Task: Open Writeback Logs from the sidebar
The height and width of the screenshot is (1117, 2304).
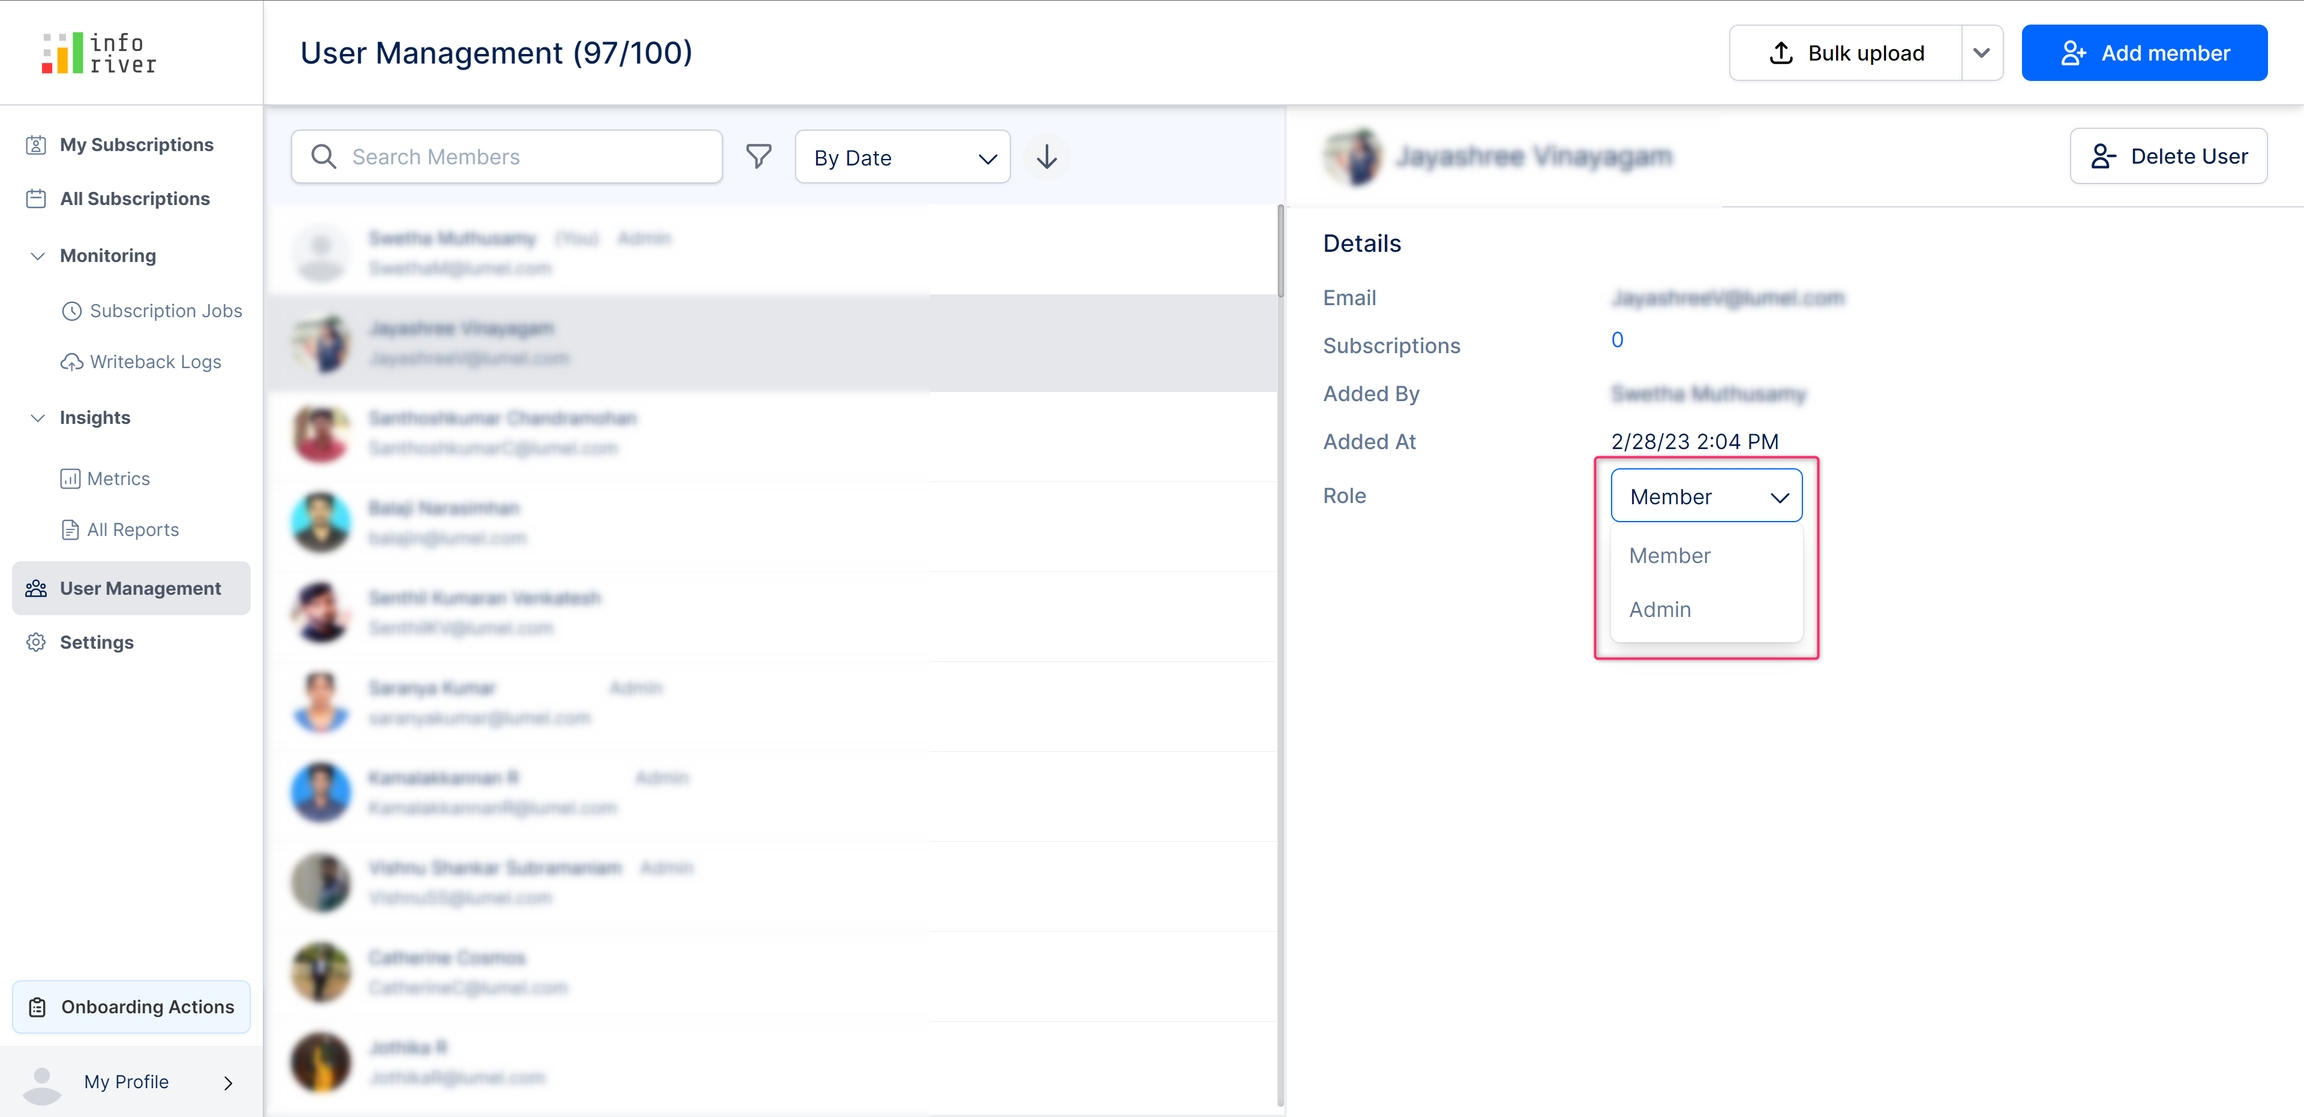Action: tap(155, 362)
